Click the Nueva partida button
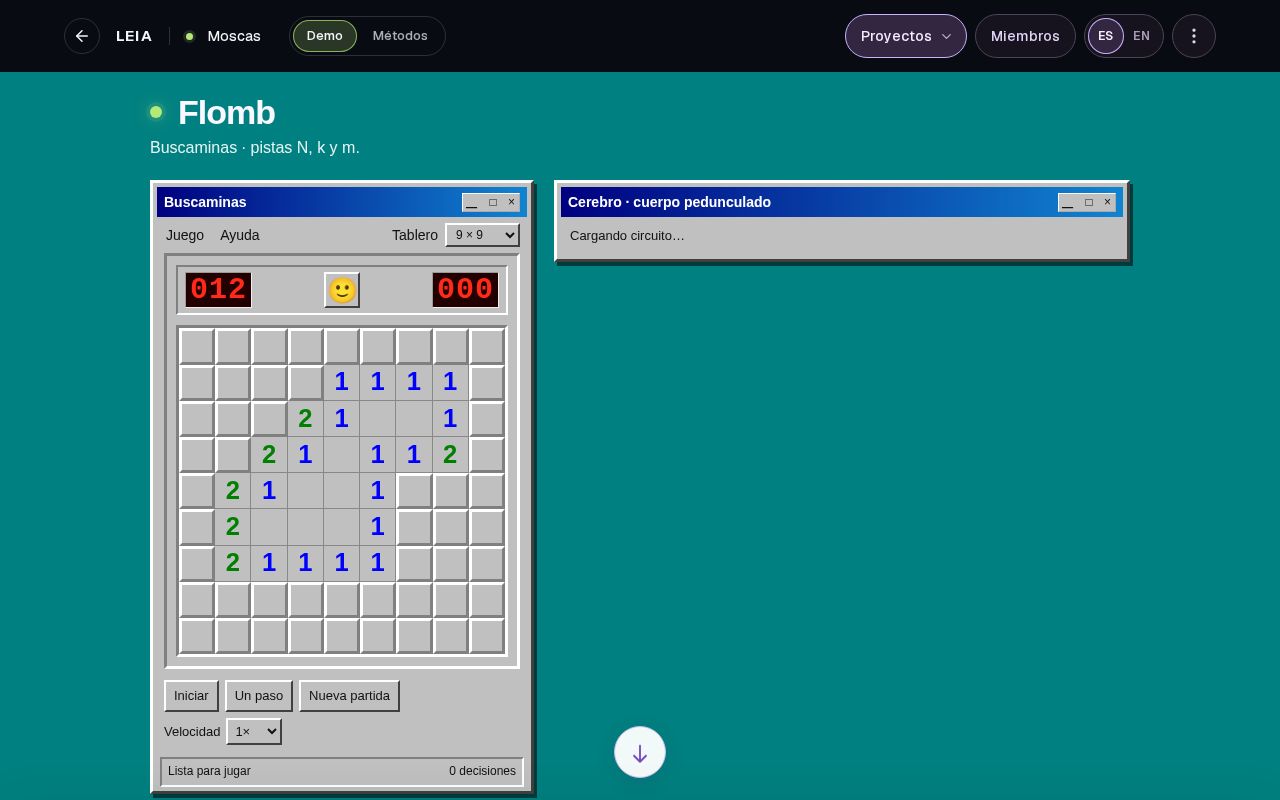This screenshot has height=800, width=1280. pyautogui.click(x=349, y=696)
